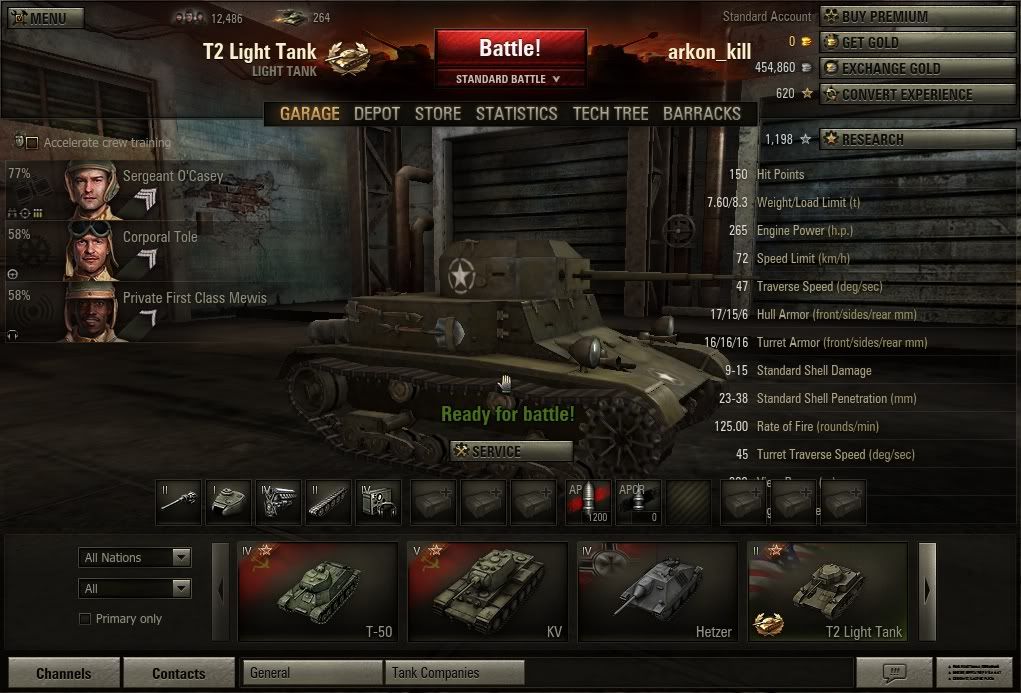The image size is (1021, 693).
Task: Open the Barracks tab
Action: (702, 114)
